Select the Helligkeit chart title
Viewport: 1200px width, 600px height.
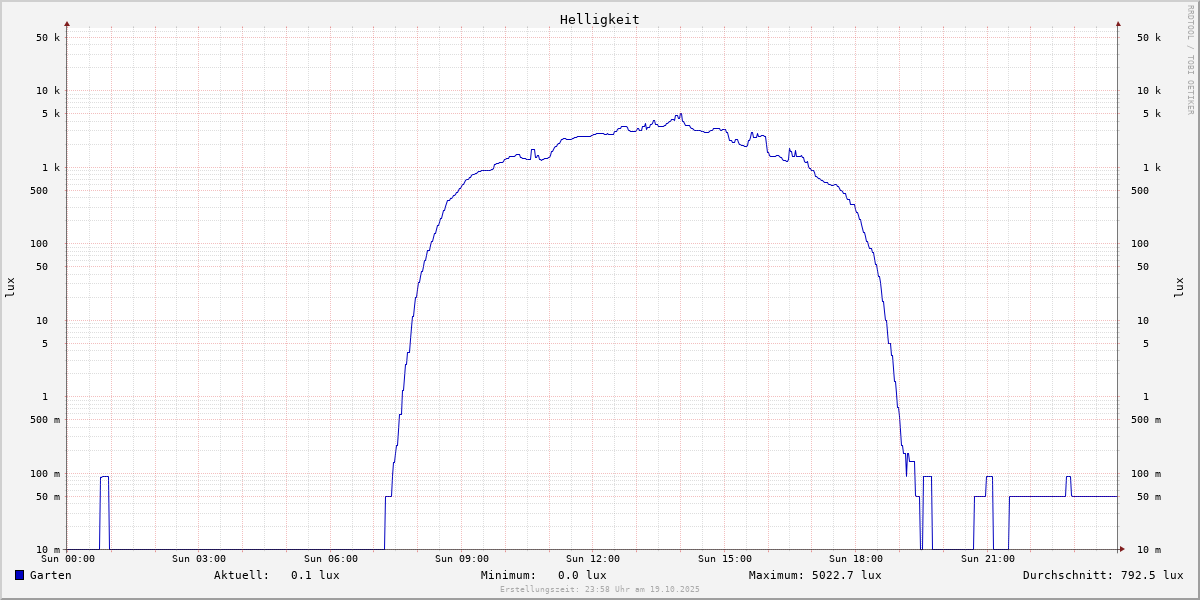coord(599,19)
